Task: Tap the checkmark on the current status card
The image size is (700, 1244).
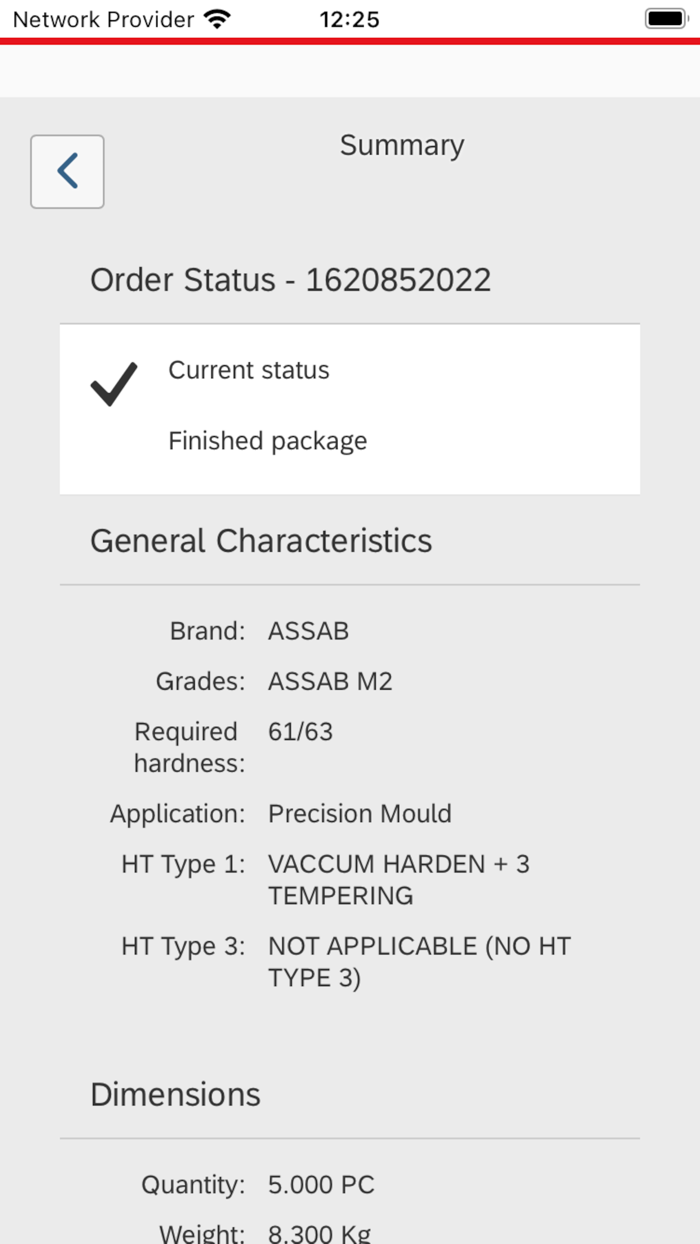Action: [113, 384]
